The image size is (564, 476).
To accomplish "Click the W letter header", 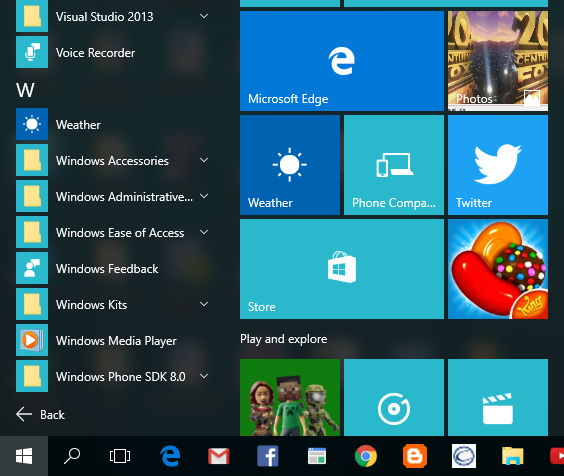I will click(x=25, y=90).
